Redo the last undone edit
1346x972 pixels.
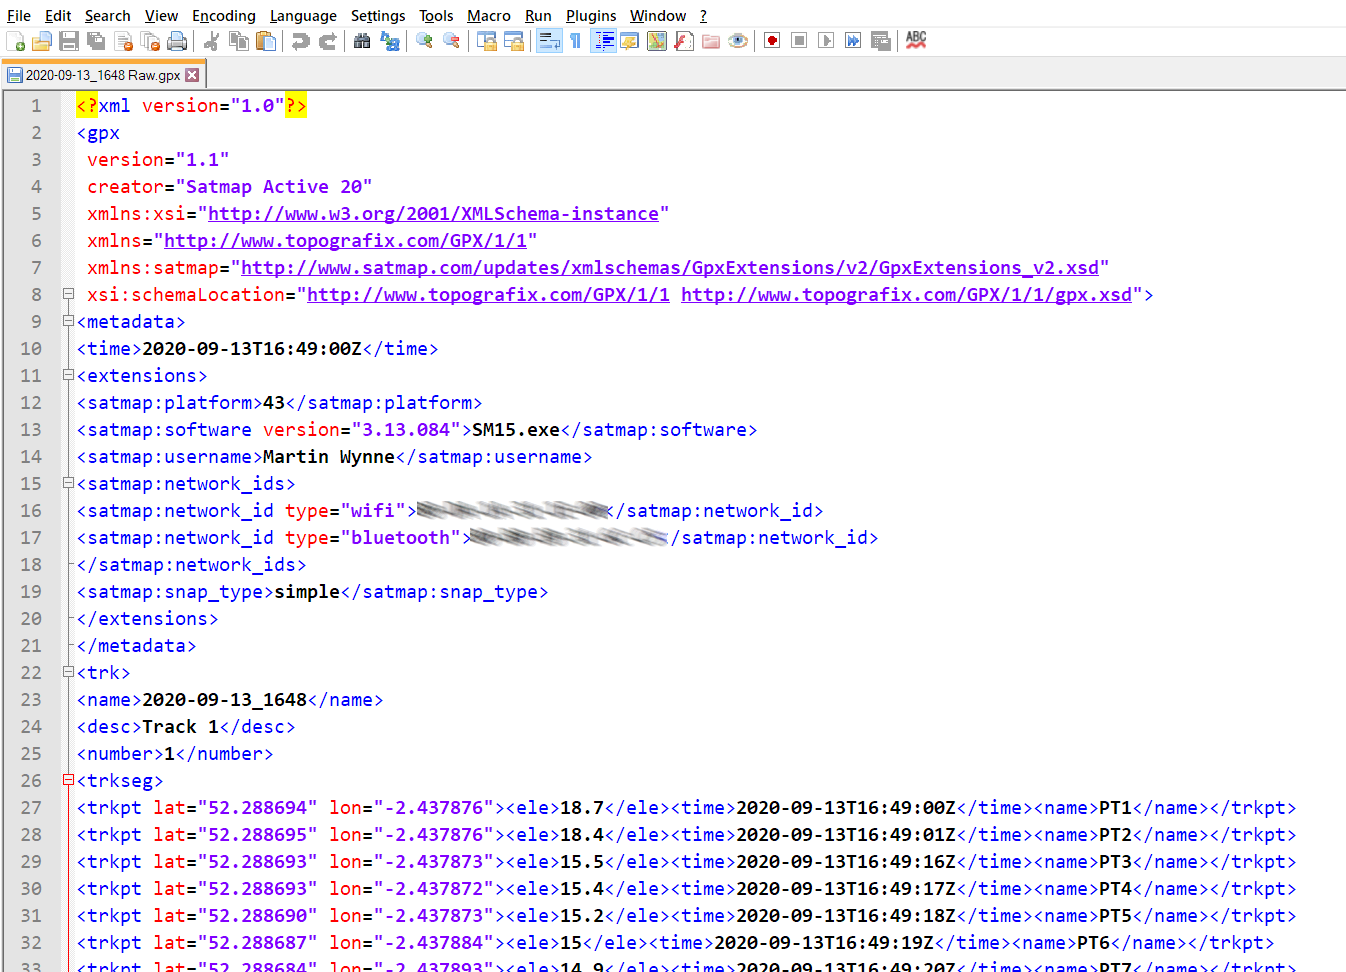pos(327,41)
